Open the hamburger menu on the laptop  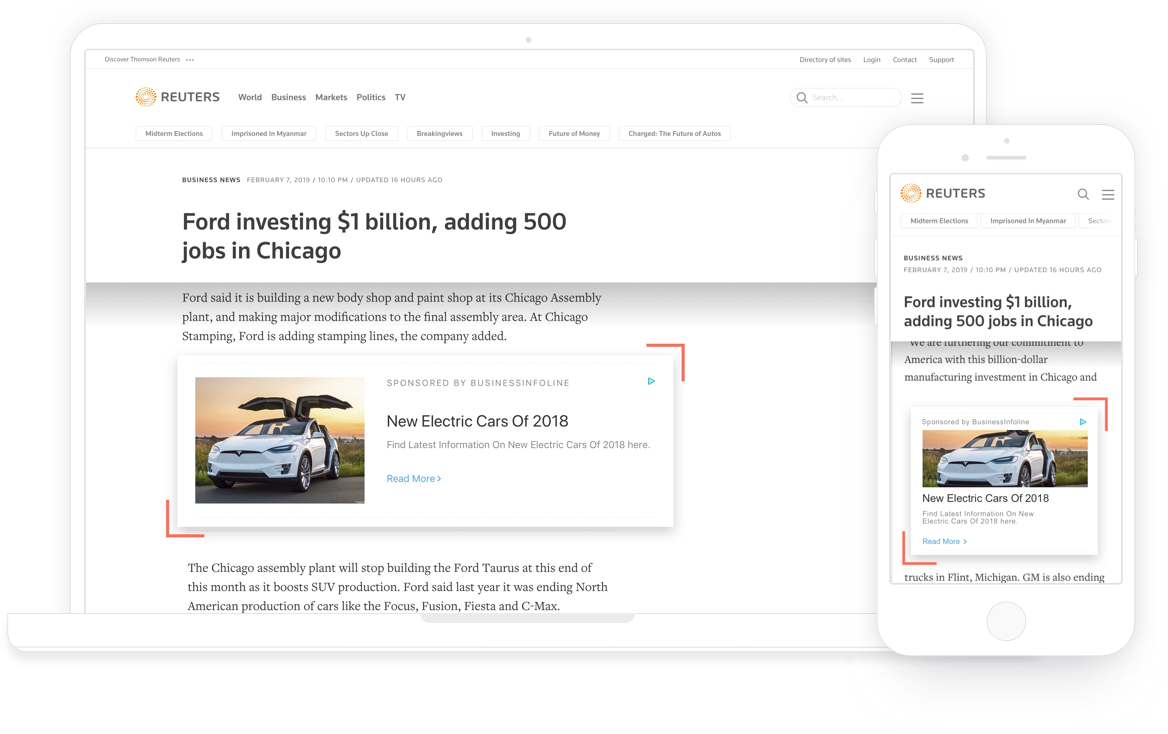point(917,98)
